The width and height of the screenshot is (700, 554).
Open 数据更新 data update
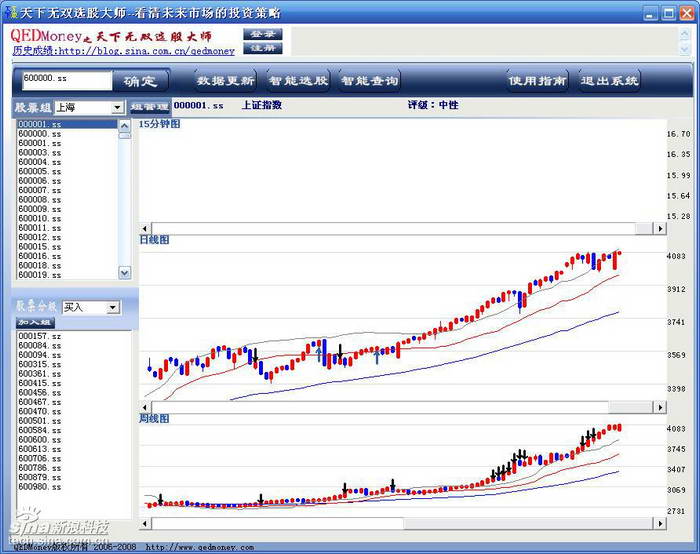pyautogui.click(x=225, y=81)
